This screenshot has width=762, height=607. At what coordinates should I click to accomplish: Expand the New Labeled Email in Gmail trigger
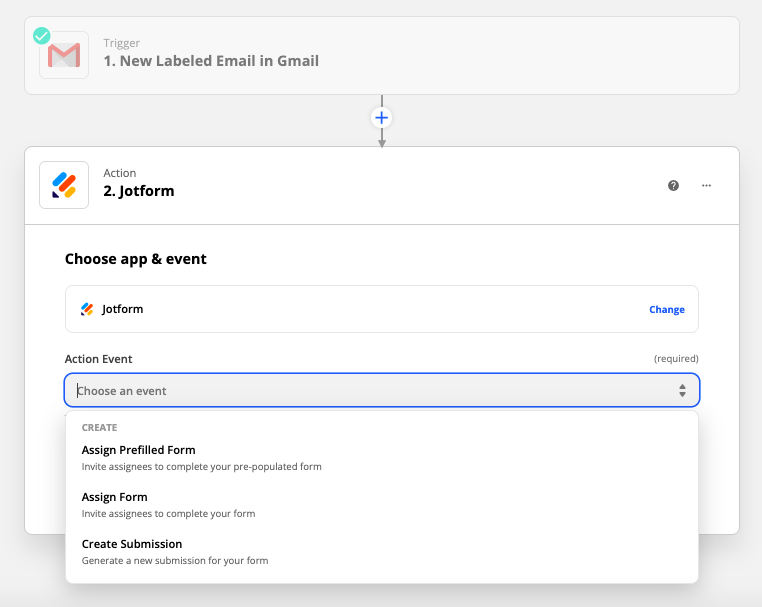coord(210,61)
